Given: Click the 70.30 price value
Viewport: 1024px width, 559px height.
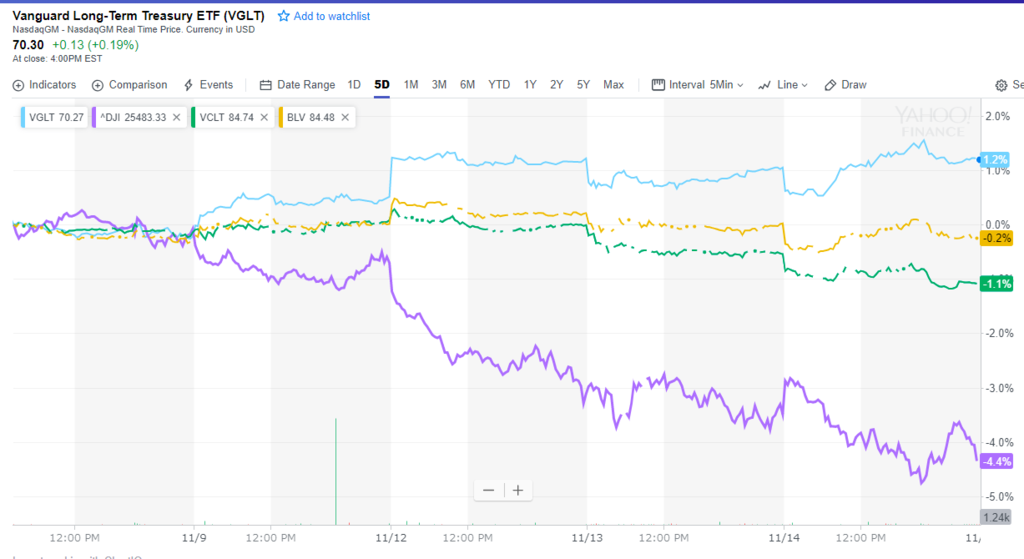Looking at the screenshot, I should pyautogui.click(x=28, y=45).
